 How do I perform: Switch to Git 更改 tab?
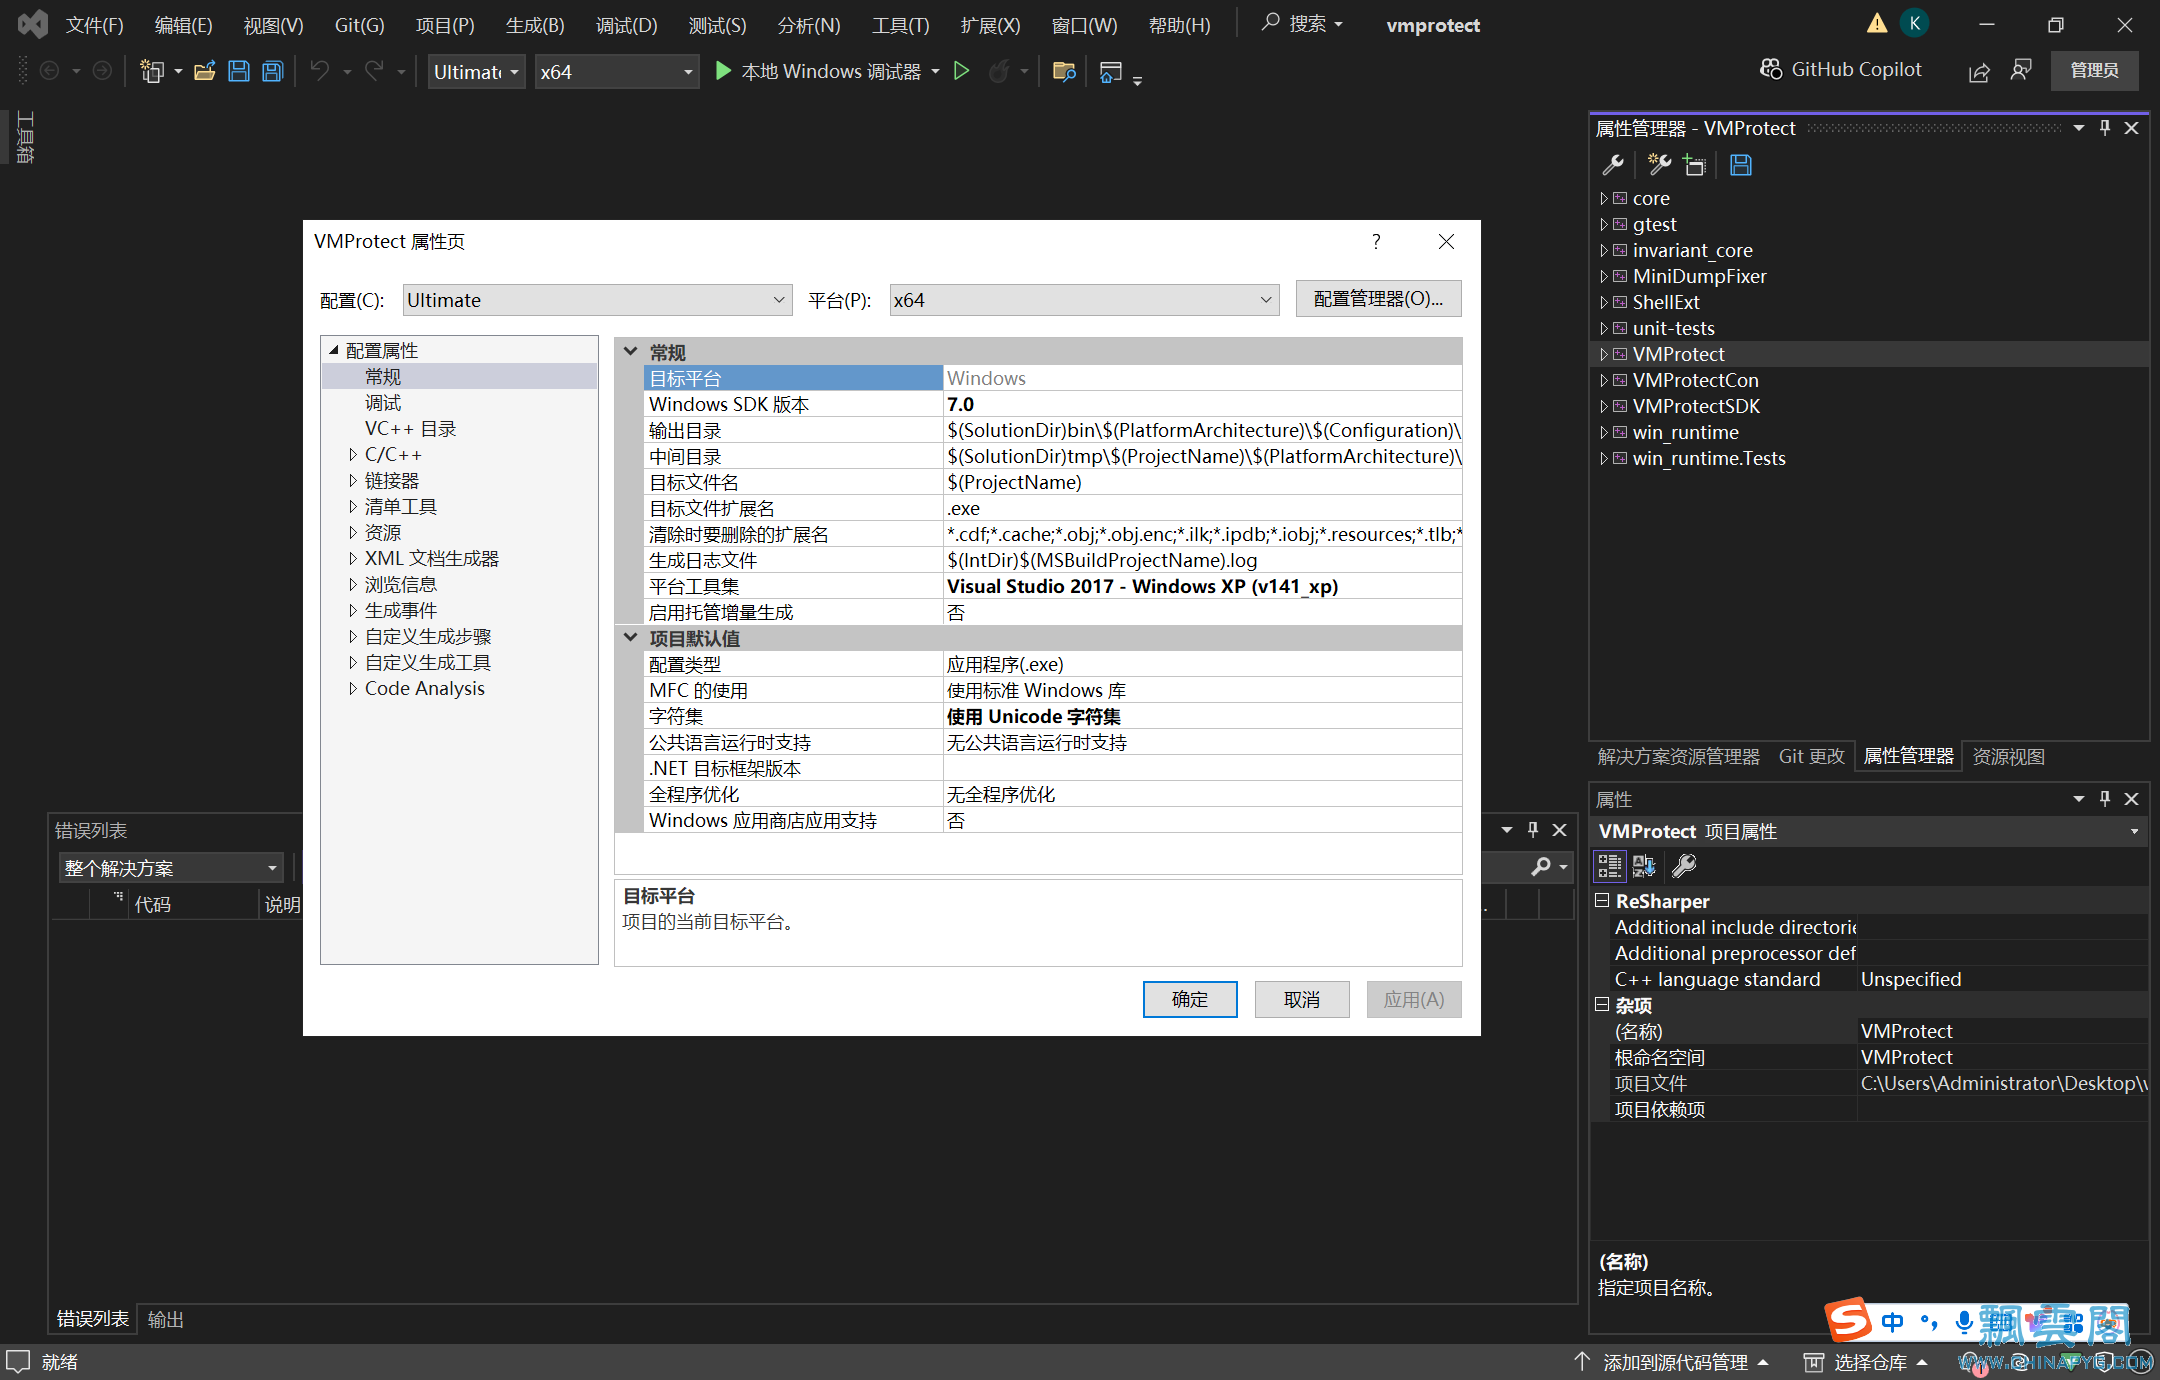(x=1811, y=756)
